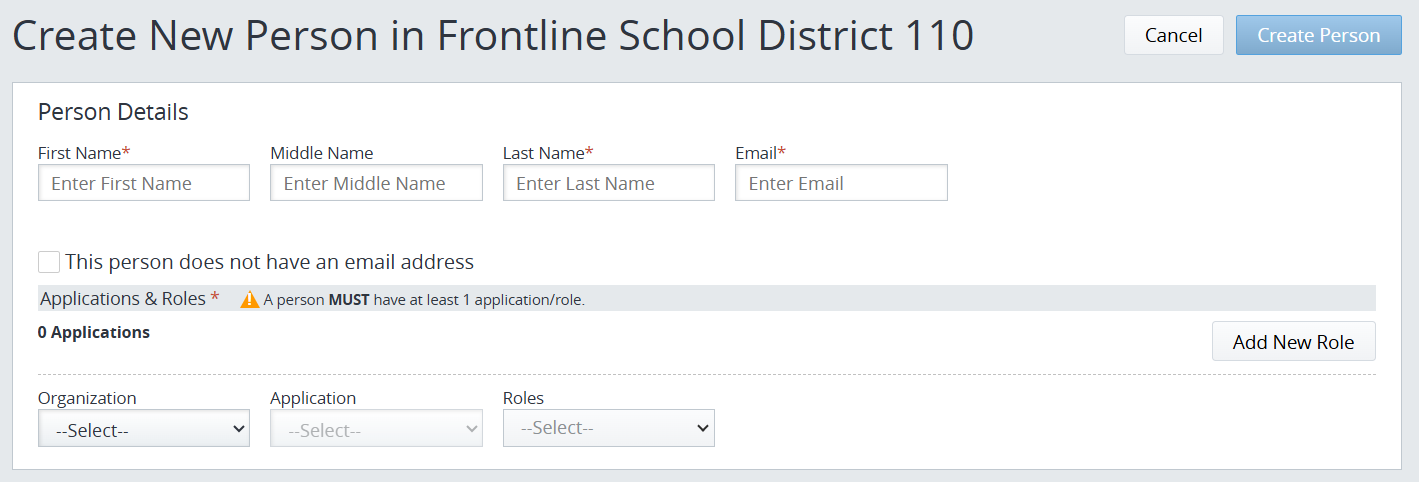The image size is (1419, 482).
Task: Focus the Enter Middle Name field
Action: [x=376, y=183]
